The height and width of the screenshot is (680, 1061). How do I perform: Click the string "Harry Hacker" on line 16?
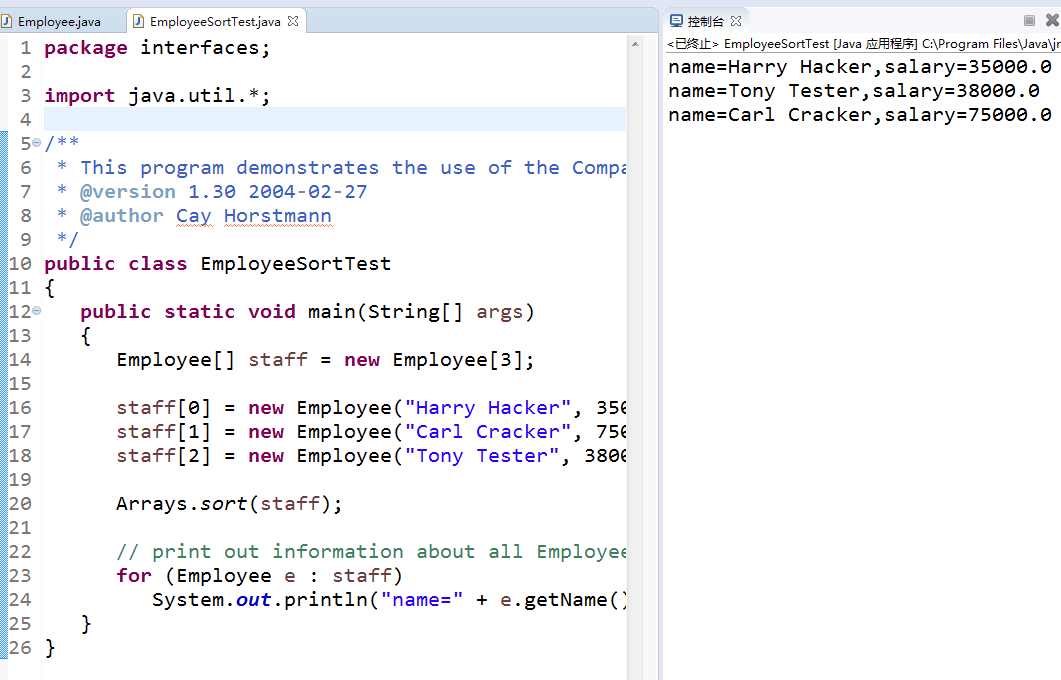488,408
